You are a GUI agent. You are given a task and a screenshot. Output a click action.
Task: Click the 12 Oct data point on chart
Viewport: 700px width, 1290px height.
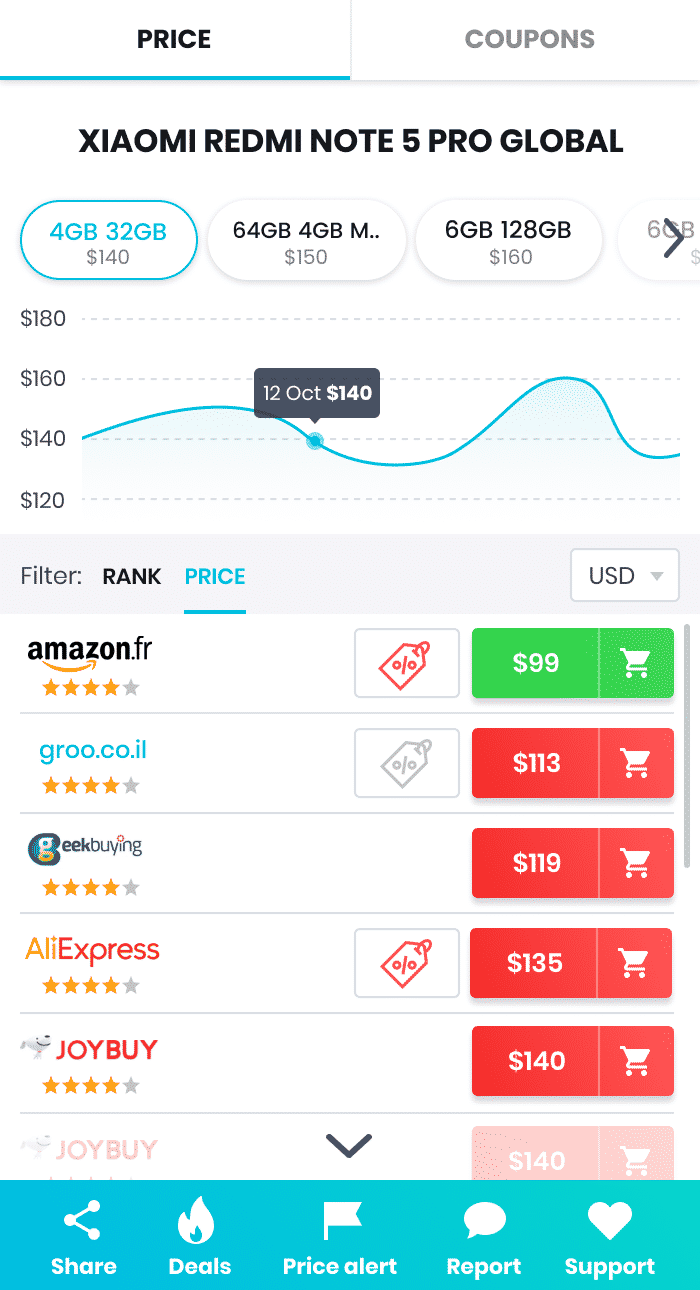[x=315, y=441]
